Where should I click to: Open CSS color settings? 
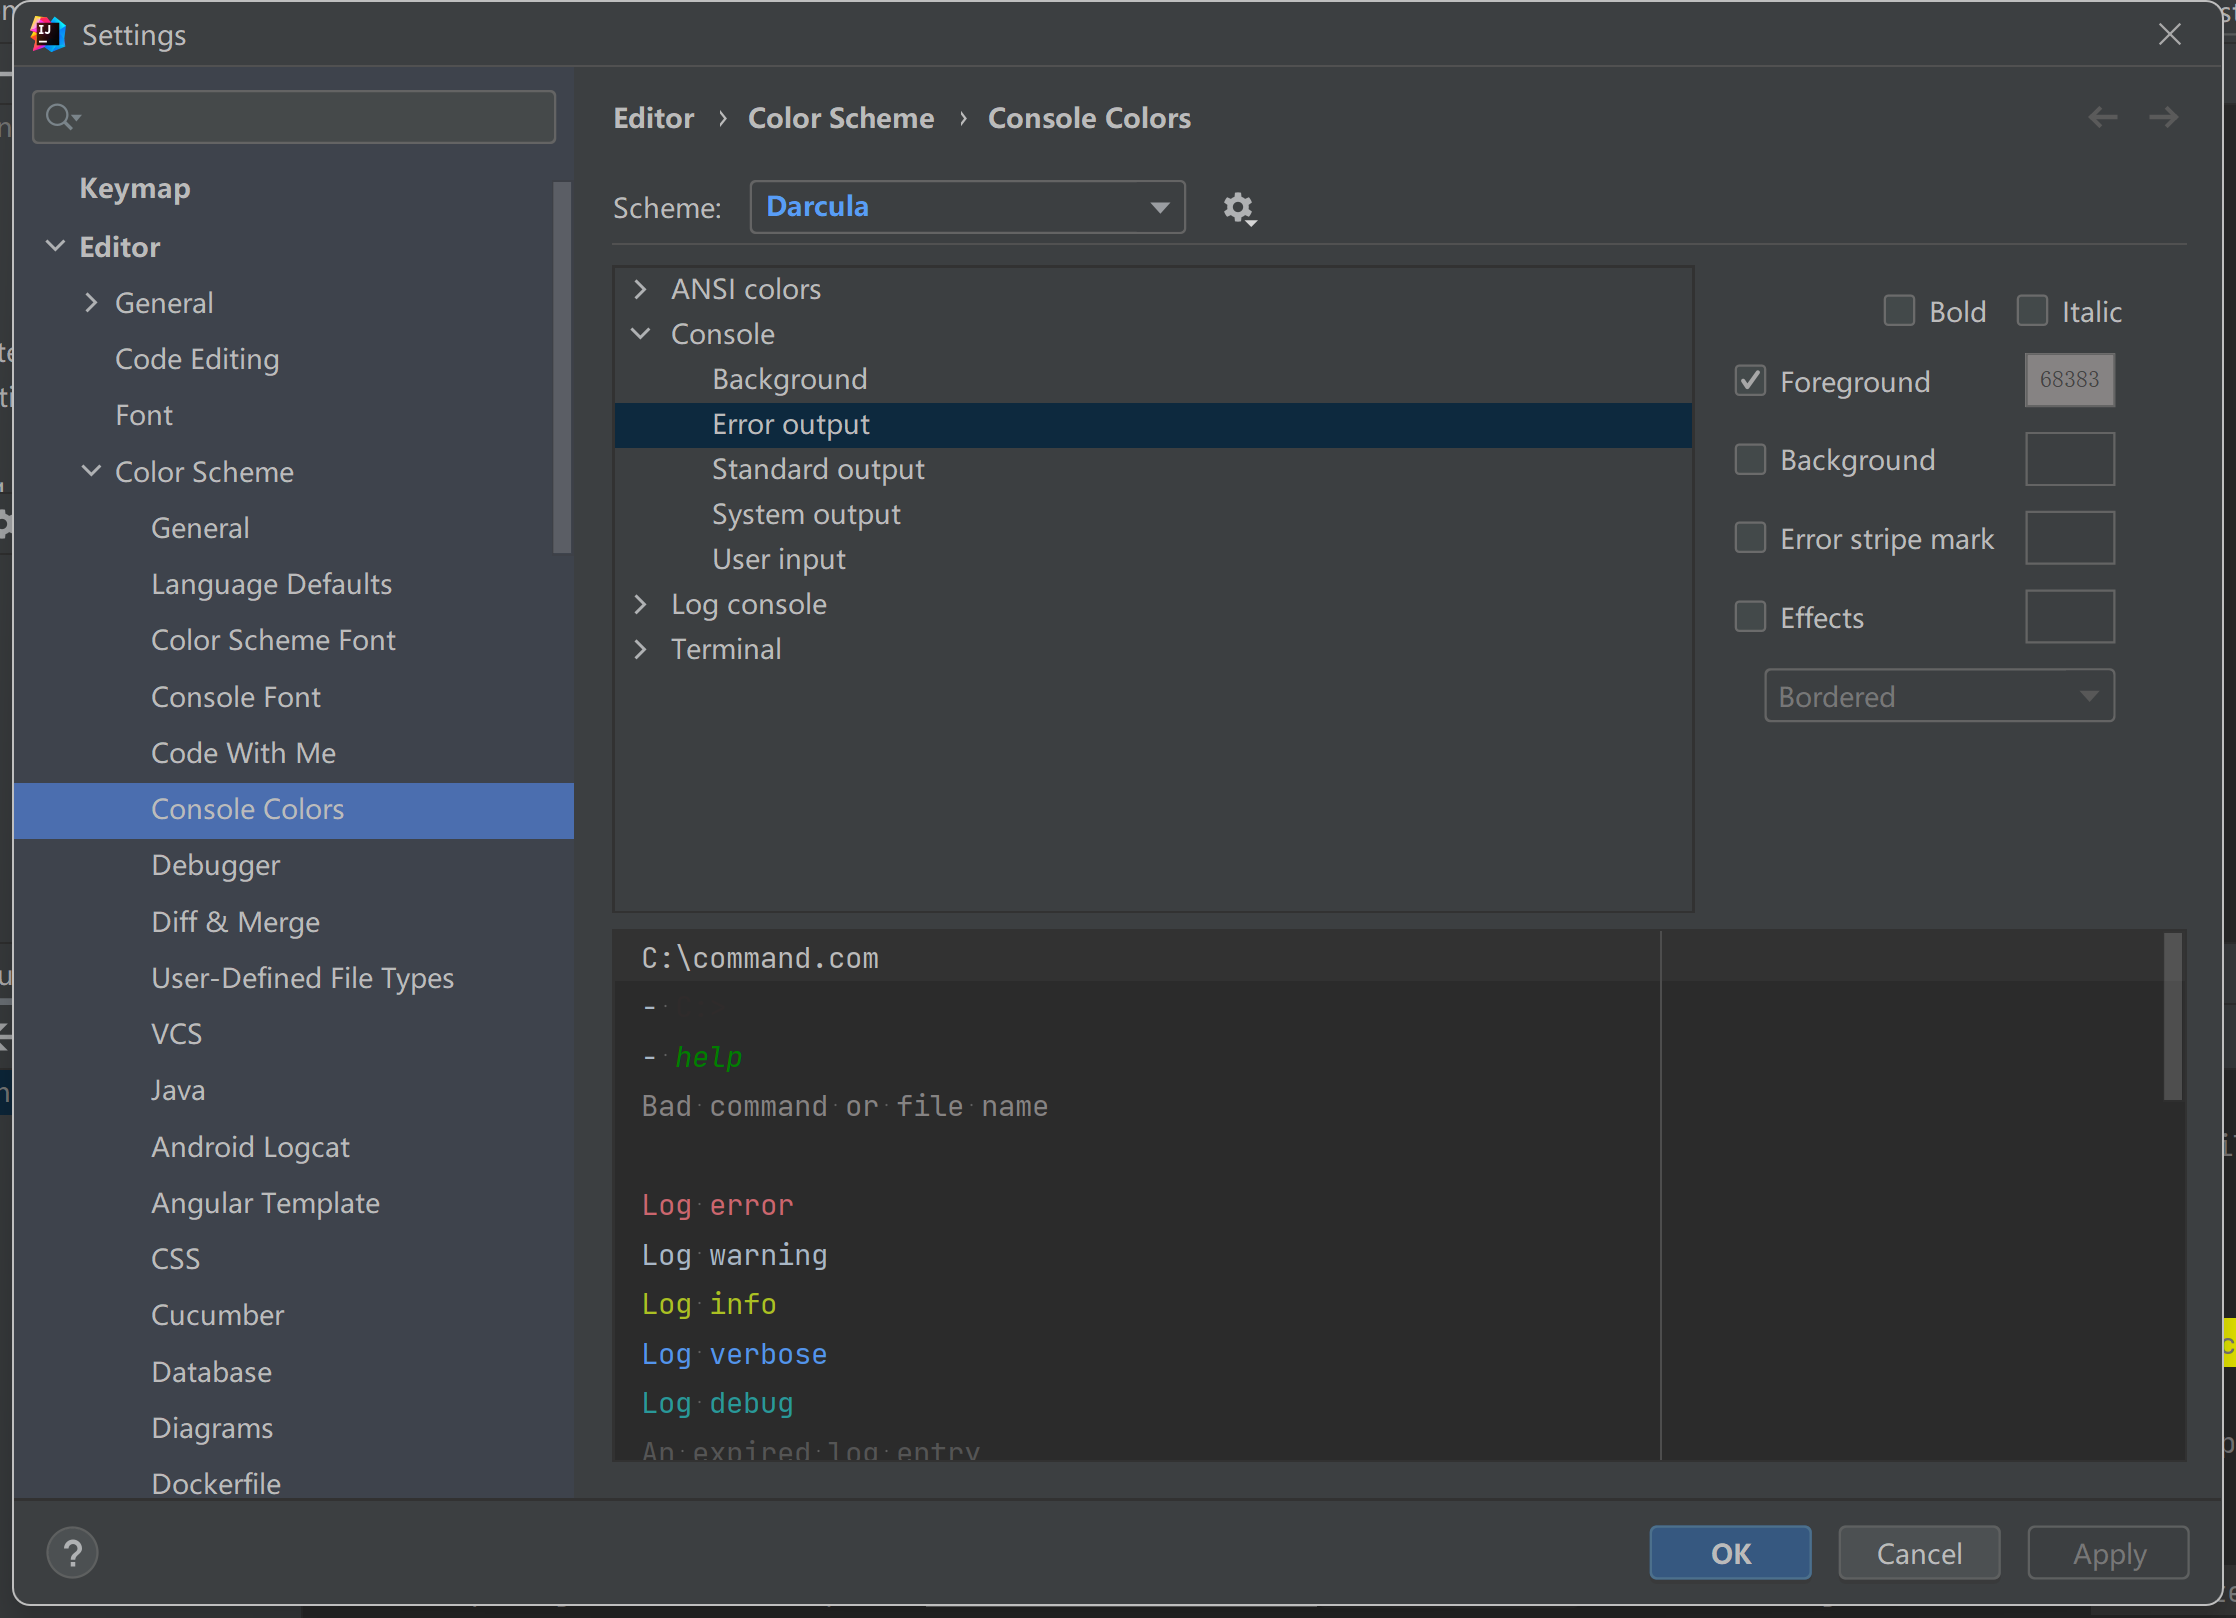coord(175,1259)
